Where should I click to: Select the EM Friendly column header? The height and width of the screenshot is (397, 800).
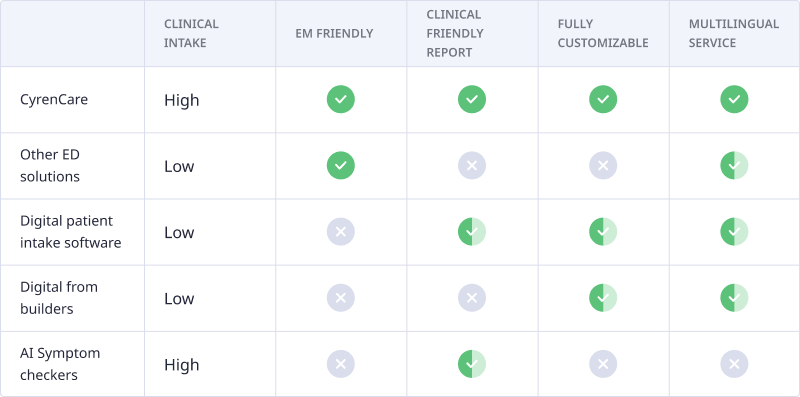point(334,34)
